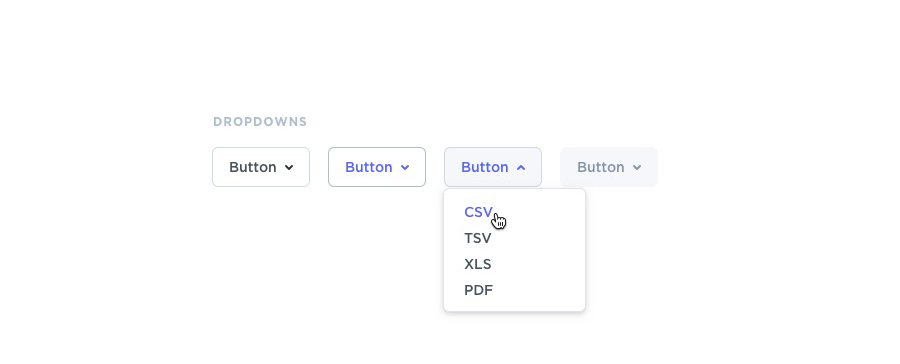Open the purple-text white Button dropdown

pyautogui.click(x=377, y=167)
